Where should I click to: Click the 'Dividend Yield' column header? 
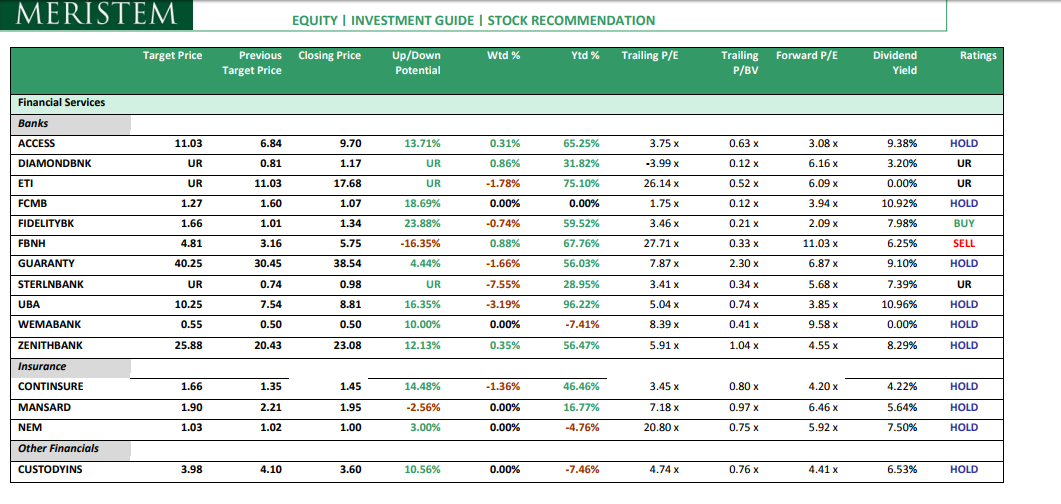[x=895, y=63]
